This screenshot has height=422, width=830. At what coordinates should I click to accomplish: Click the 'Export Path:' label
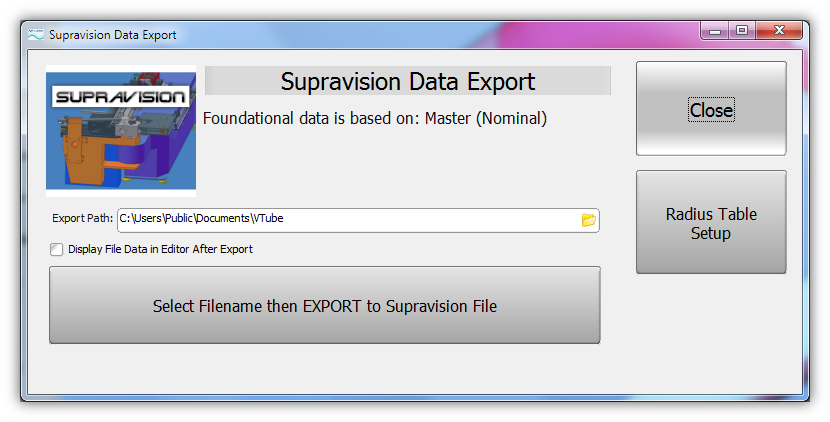pyautogui.click(x=83, y=220)
